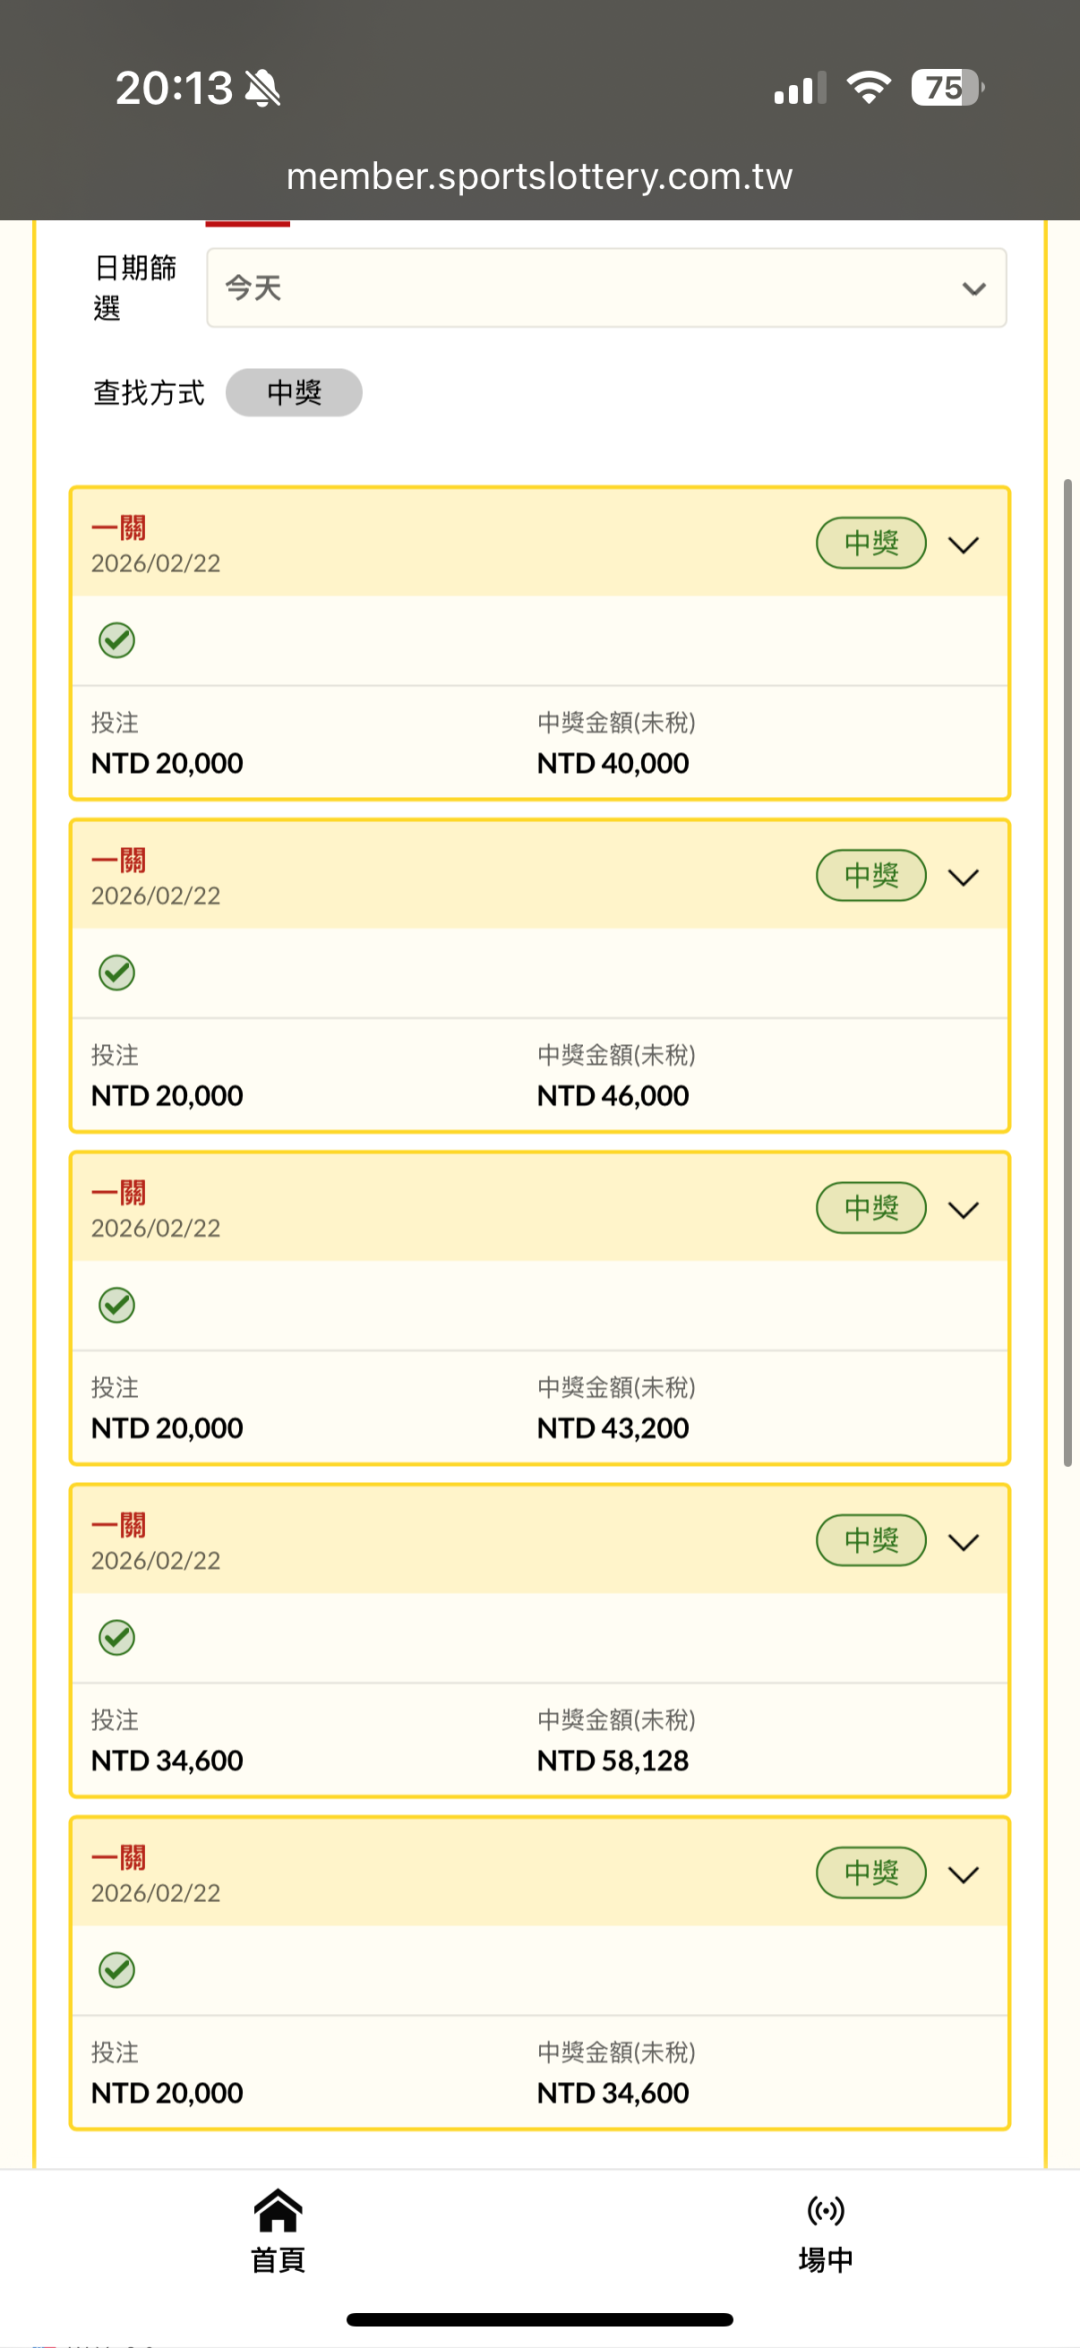Click green checkmark on NTD 46,000 winning ticket
The image size is (1080, 2348).
(x=117, y=972)
